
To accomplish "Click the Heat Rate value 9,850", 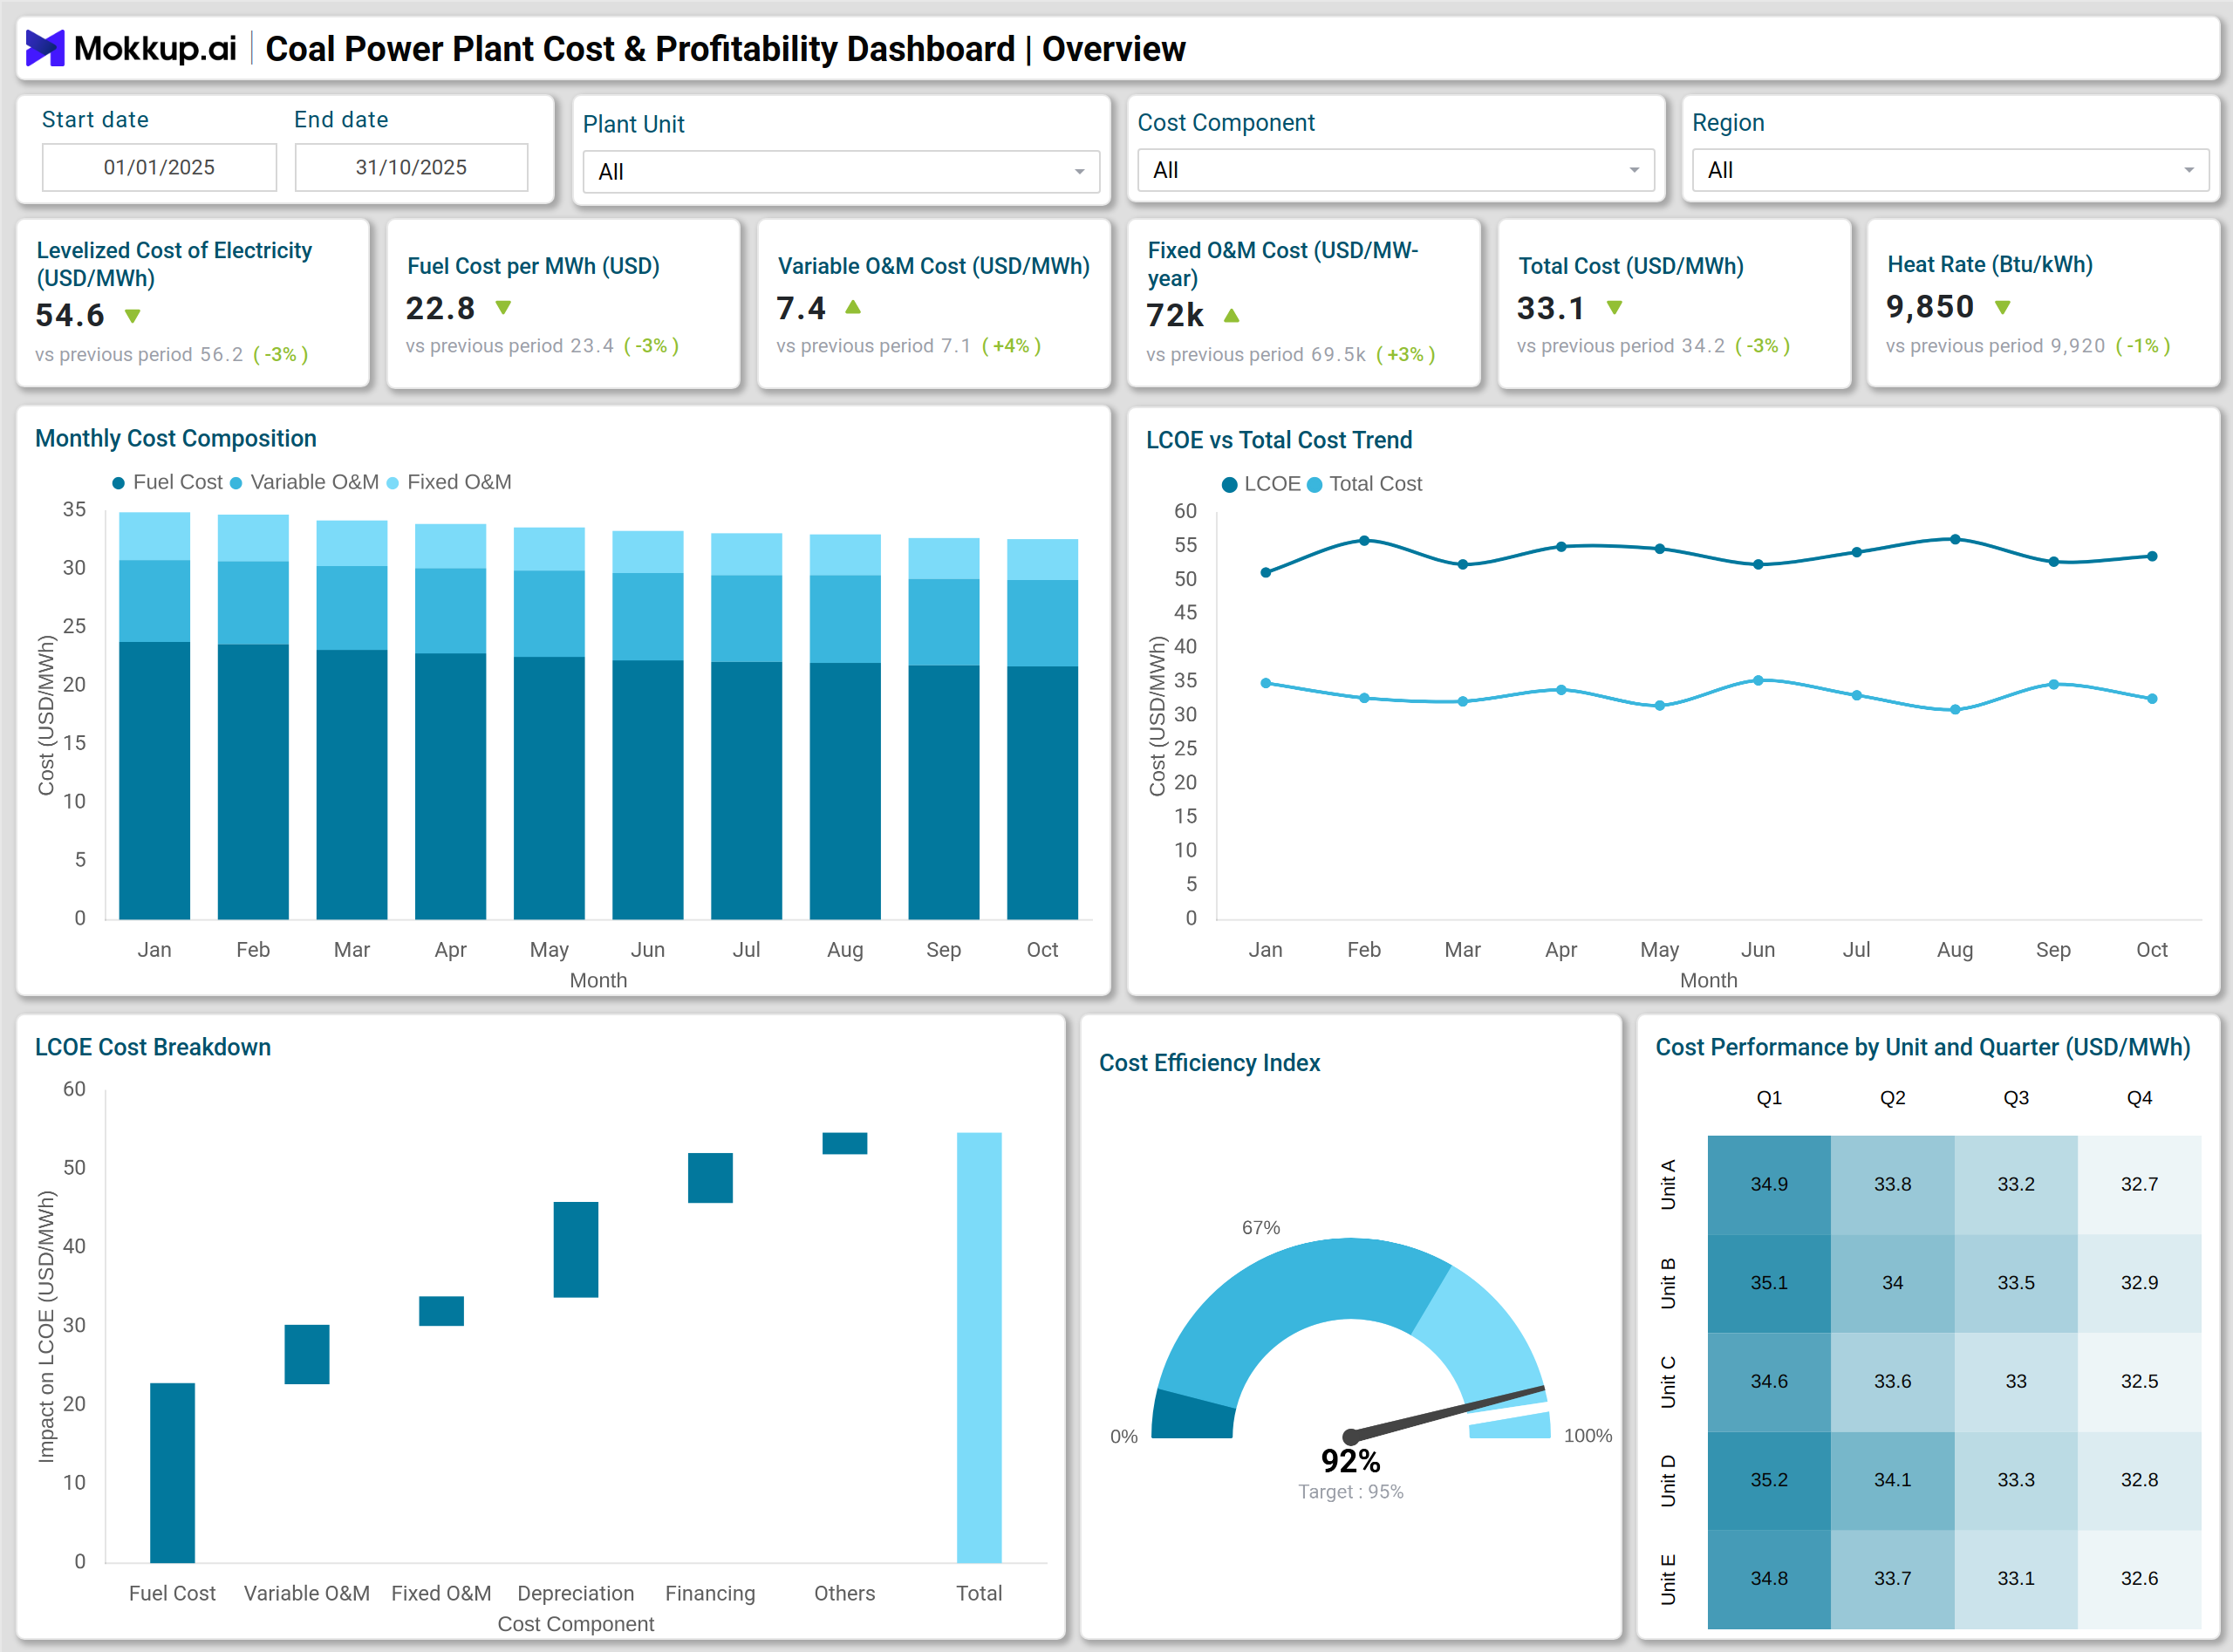I will [x=1930, y=307].
